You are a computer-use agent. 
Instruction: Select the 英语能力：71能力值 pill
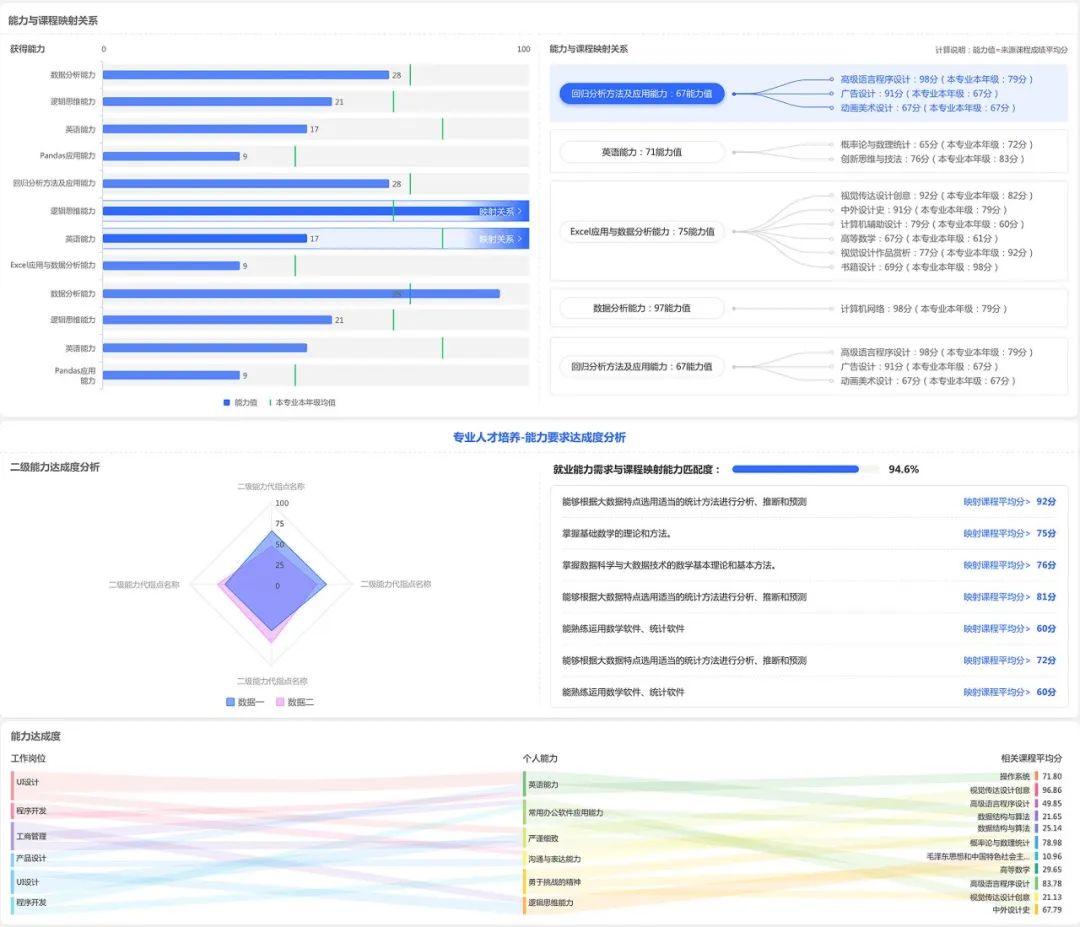(641, 152)
